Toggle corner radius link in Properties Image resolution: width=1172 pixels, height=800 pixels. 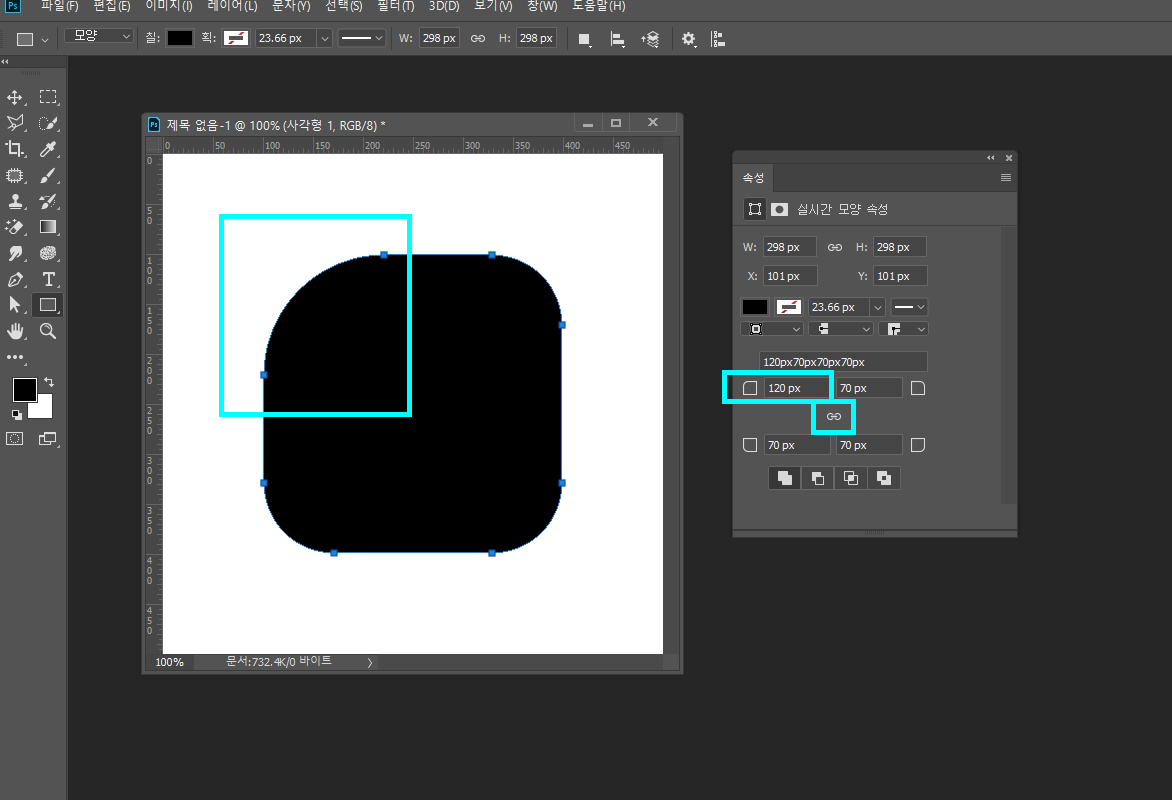tap(833, 416)
